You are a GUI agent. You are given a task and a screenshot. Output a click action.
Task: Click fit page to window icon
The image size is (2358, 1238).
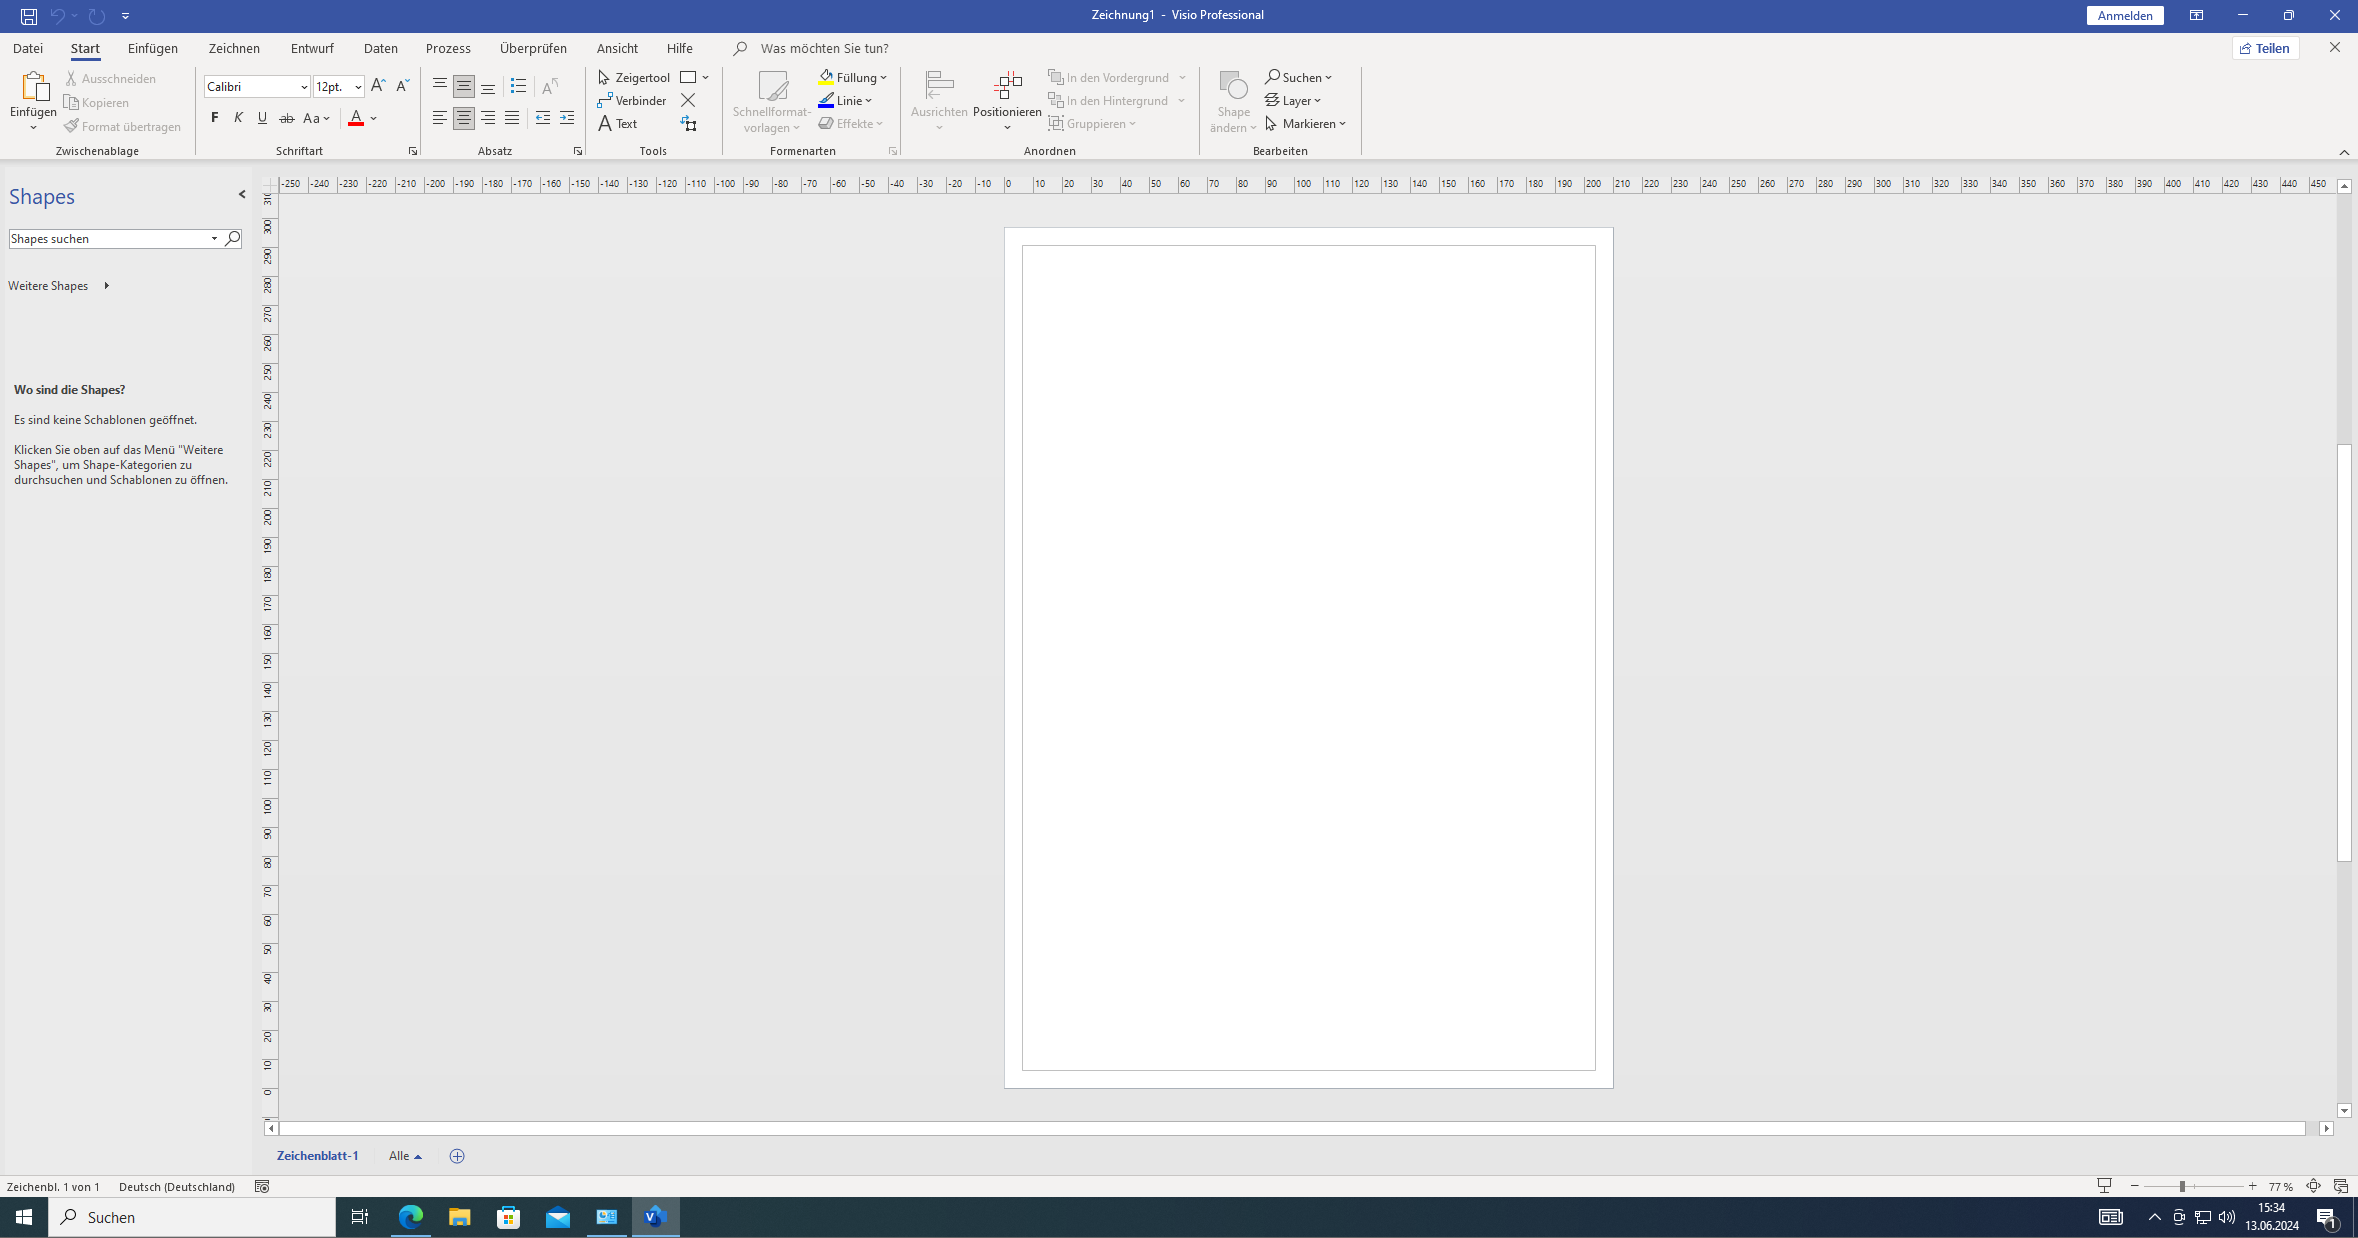[2313, 1187]
